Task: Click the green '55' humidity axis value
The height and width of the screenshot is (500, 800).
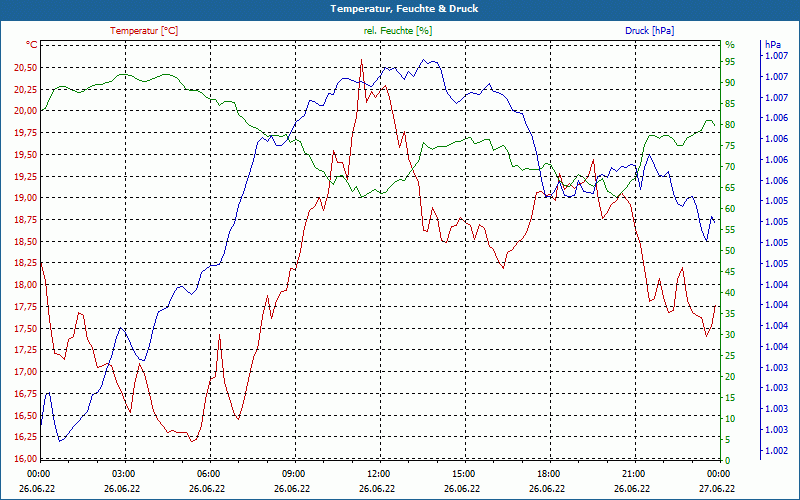Action: tap(730, 230)
